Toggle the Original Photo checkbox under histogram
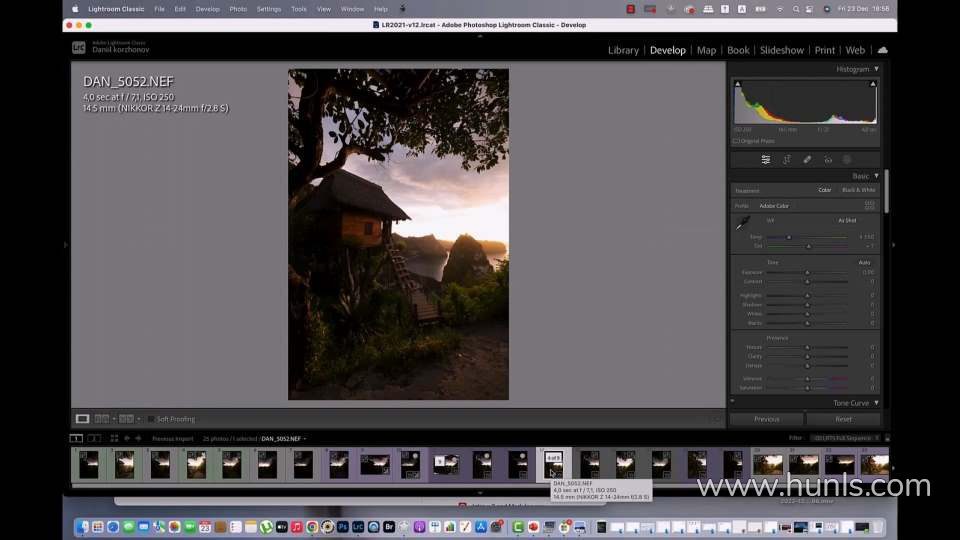 tap(736, 141)
